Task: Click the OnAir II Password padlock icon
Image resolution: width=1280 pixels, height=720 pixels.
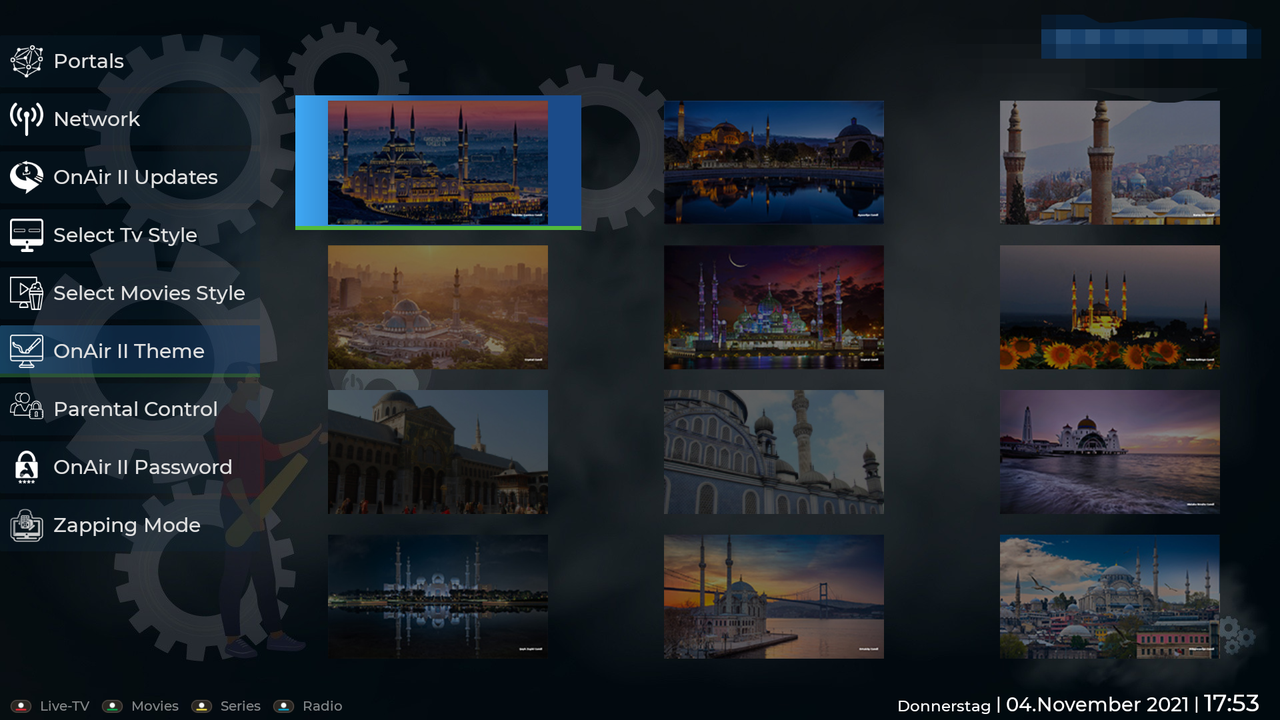Action: [26, 467]
